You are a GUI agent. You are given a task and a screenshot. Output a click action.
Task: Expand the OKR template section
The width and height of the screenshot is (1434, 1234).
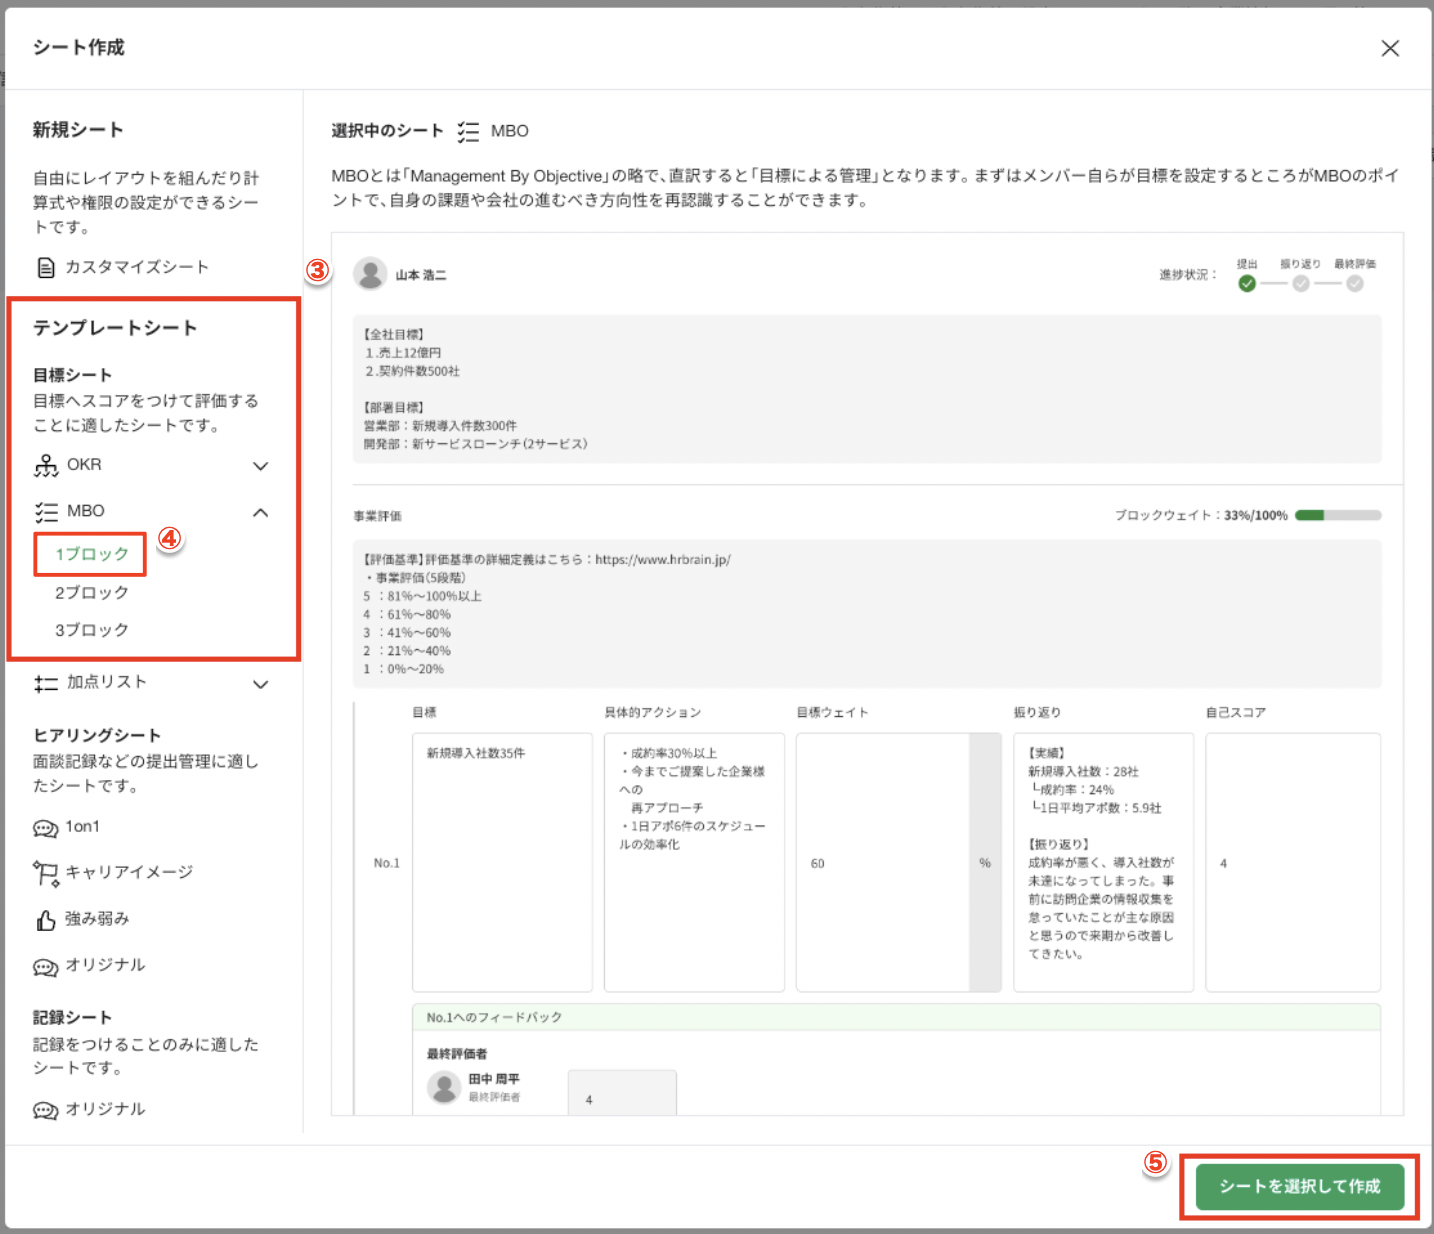tap(260, 466)
